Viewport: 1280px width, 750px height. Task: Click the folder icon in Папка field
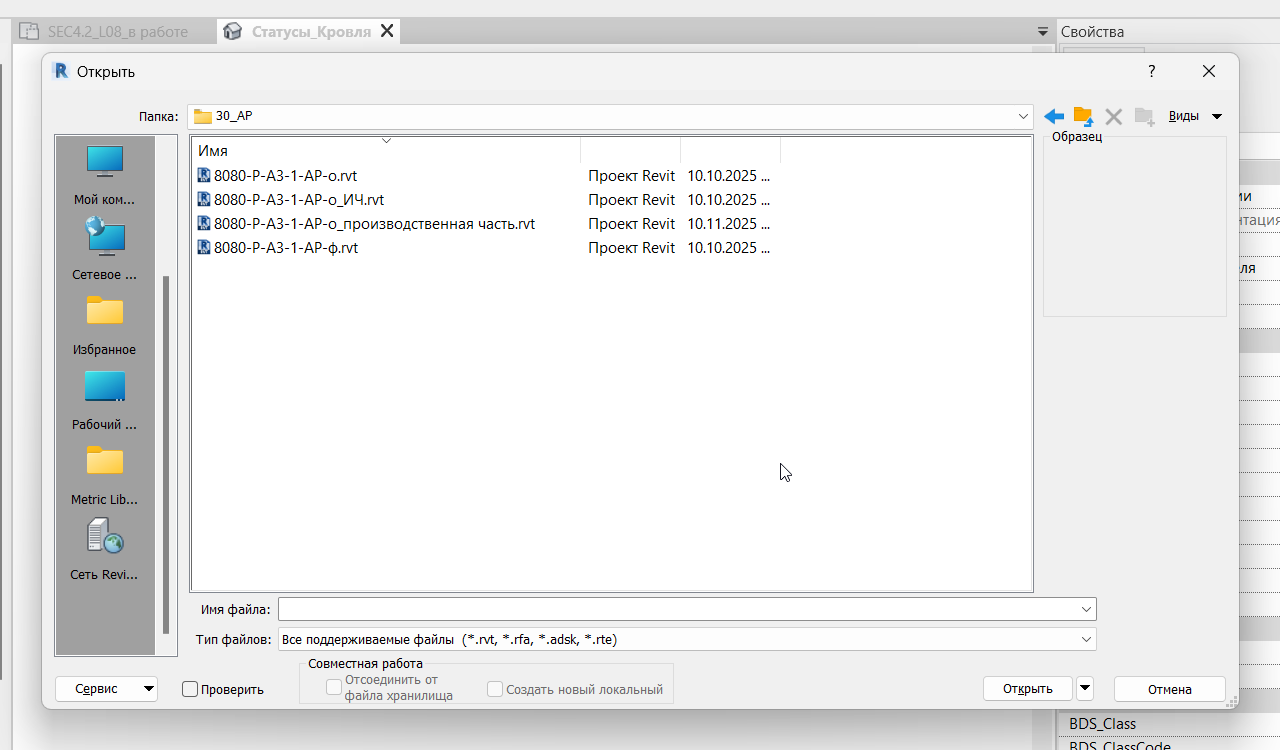(203, 116)
